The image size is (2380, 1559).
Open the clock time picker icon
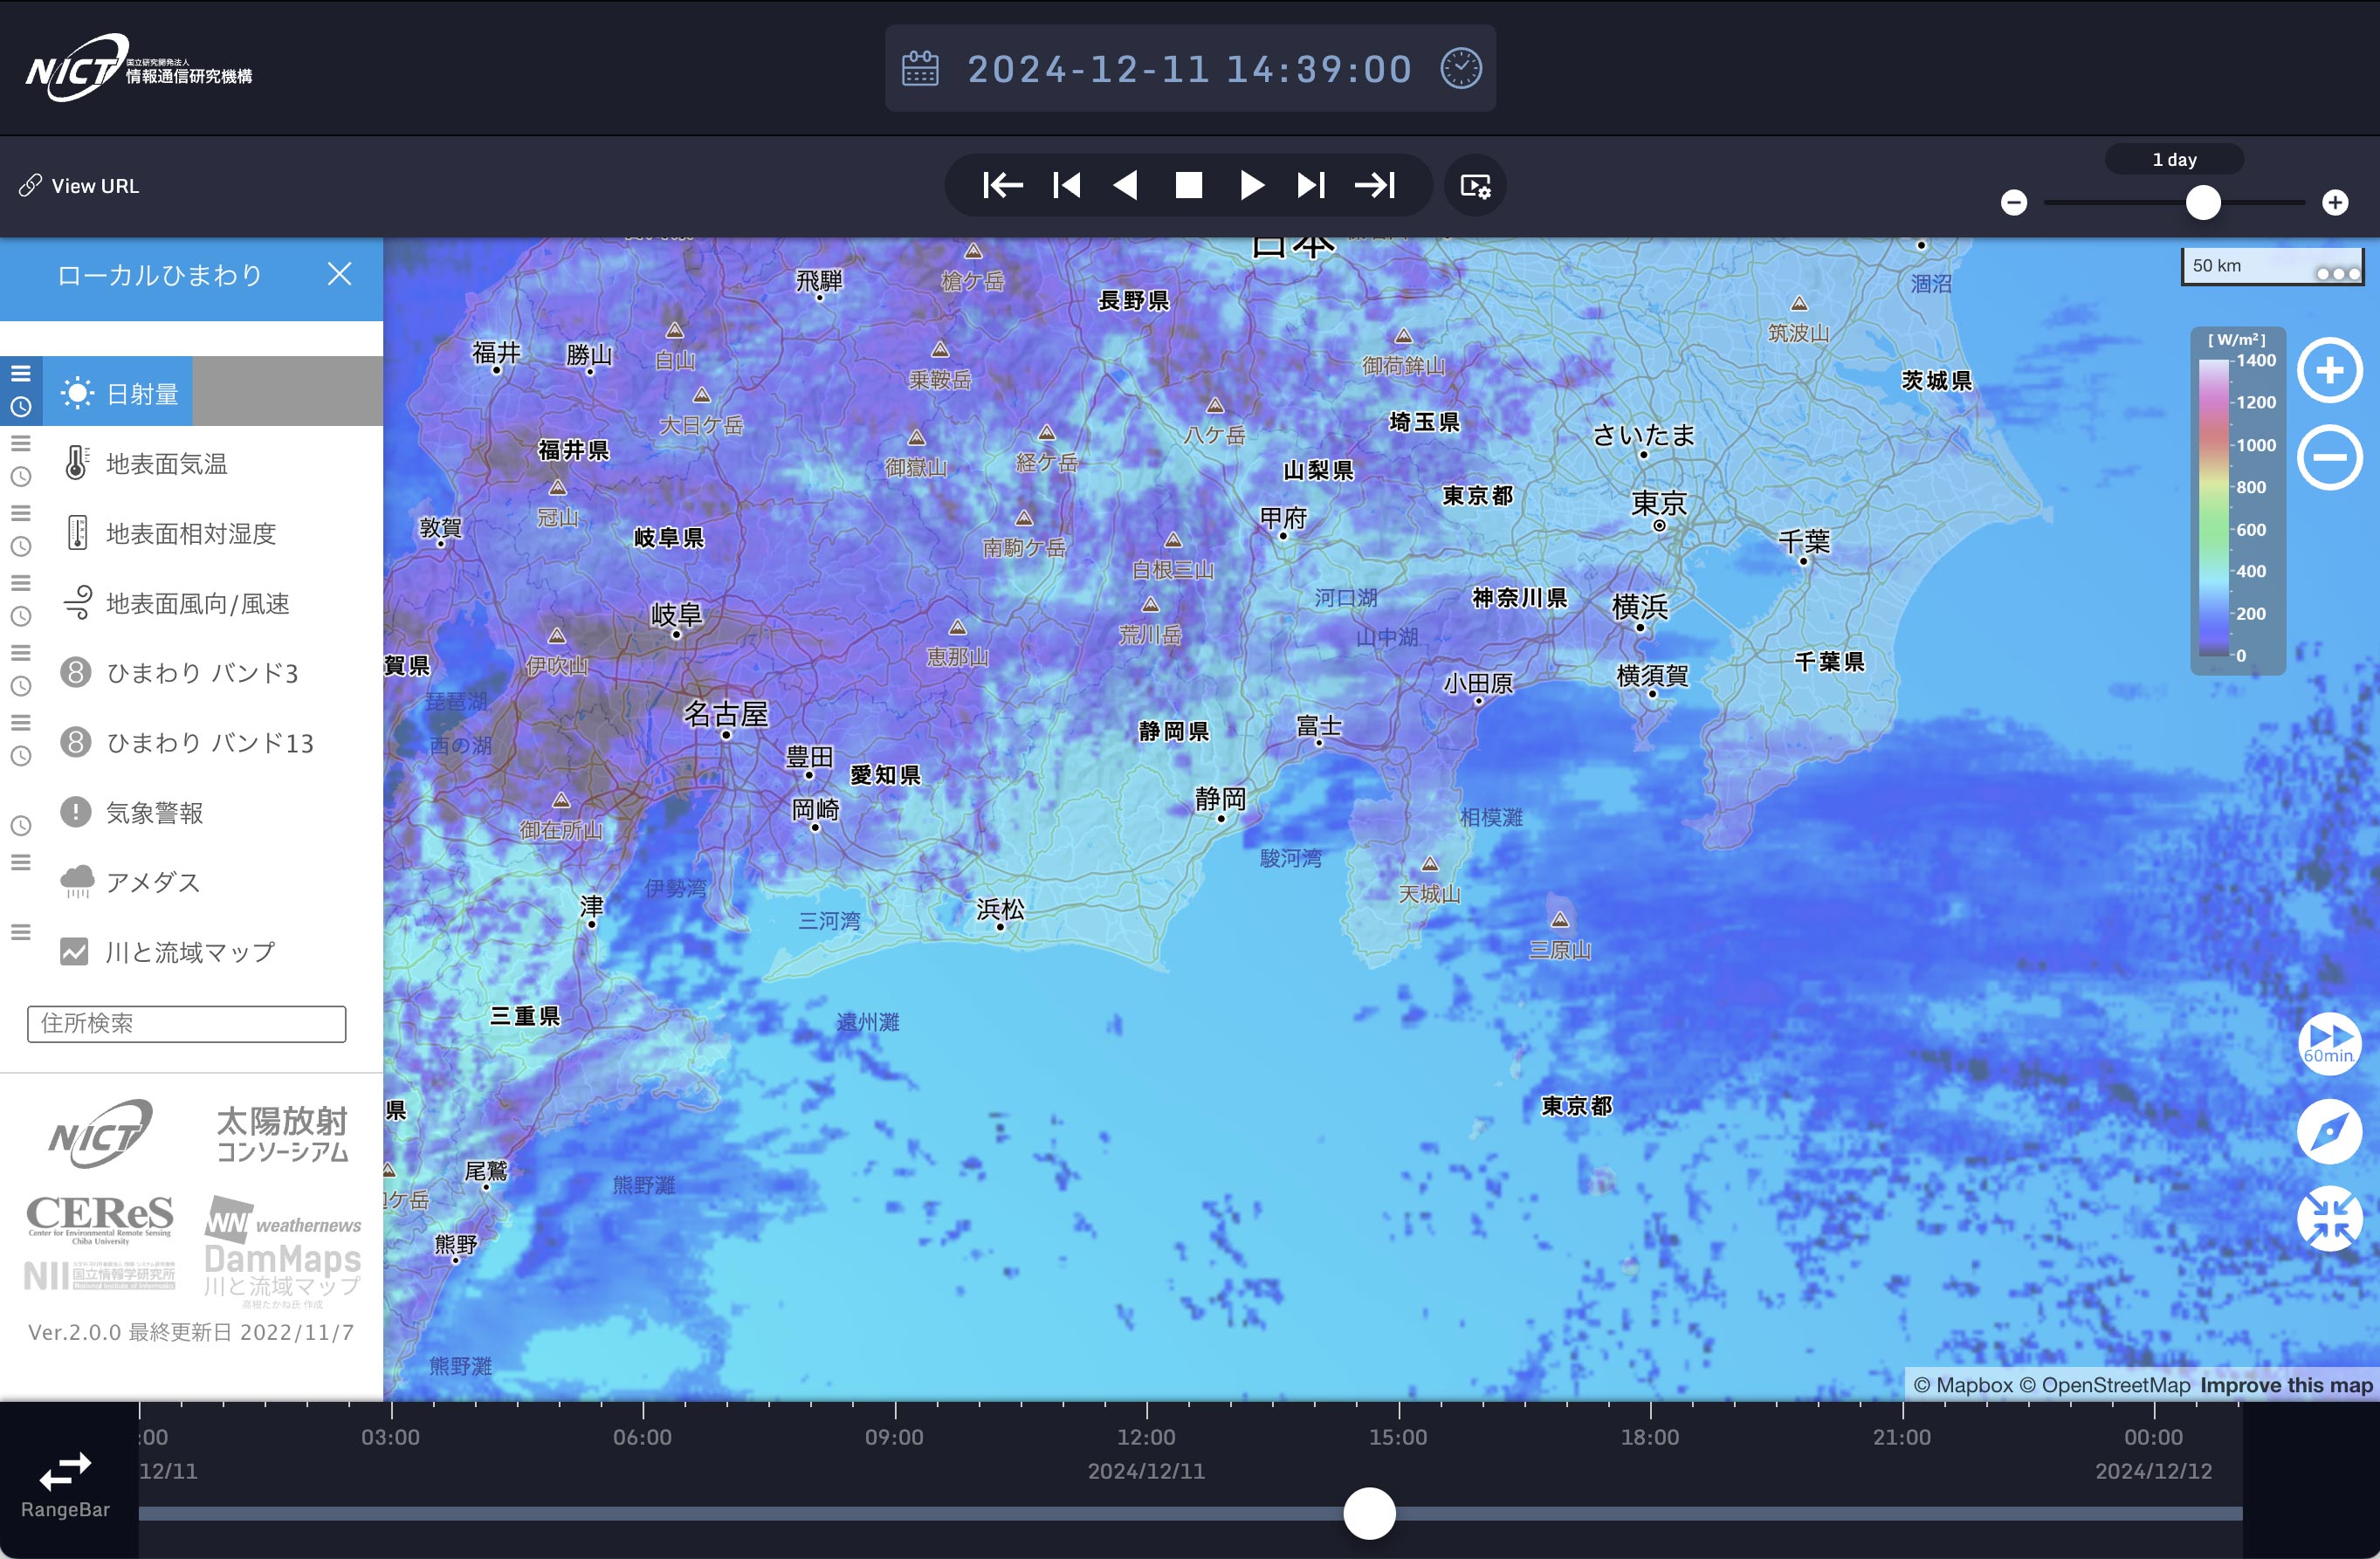pos(1460,69)
